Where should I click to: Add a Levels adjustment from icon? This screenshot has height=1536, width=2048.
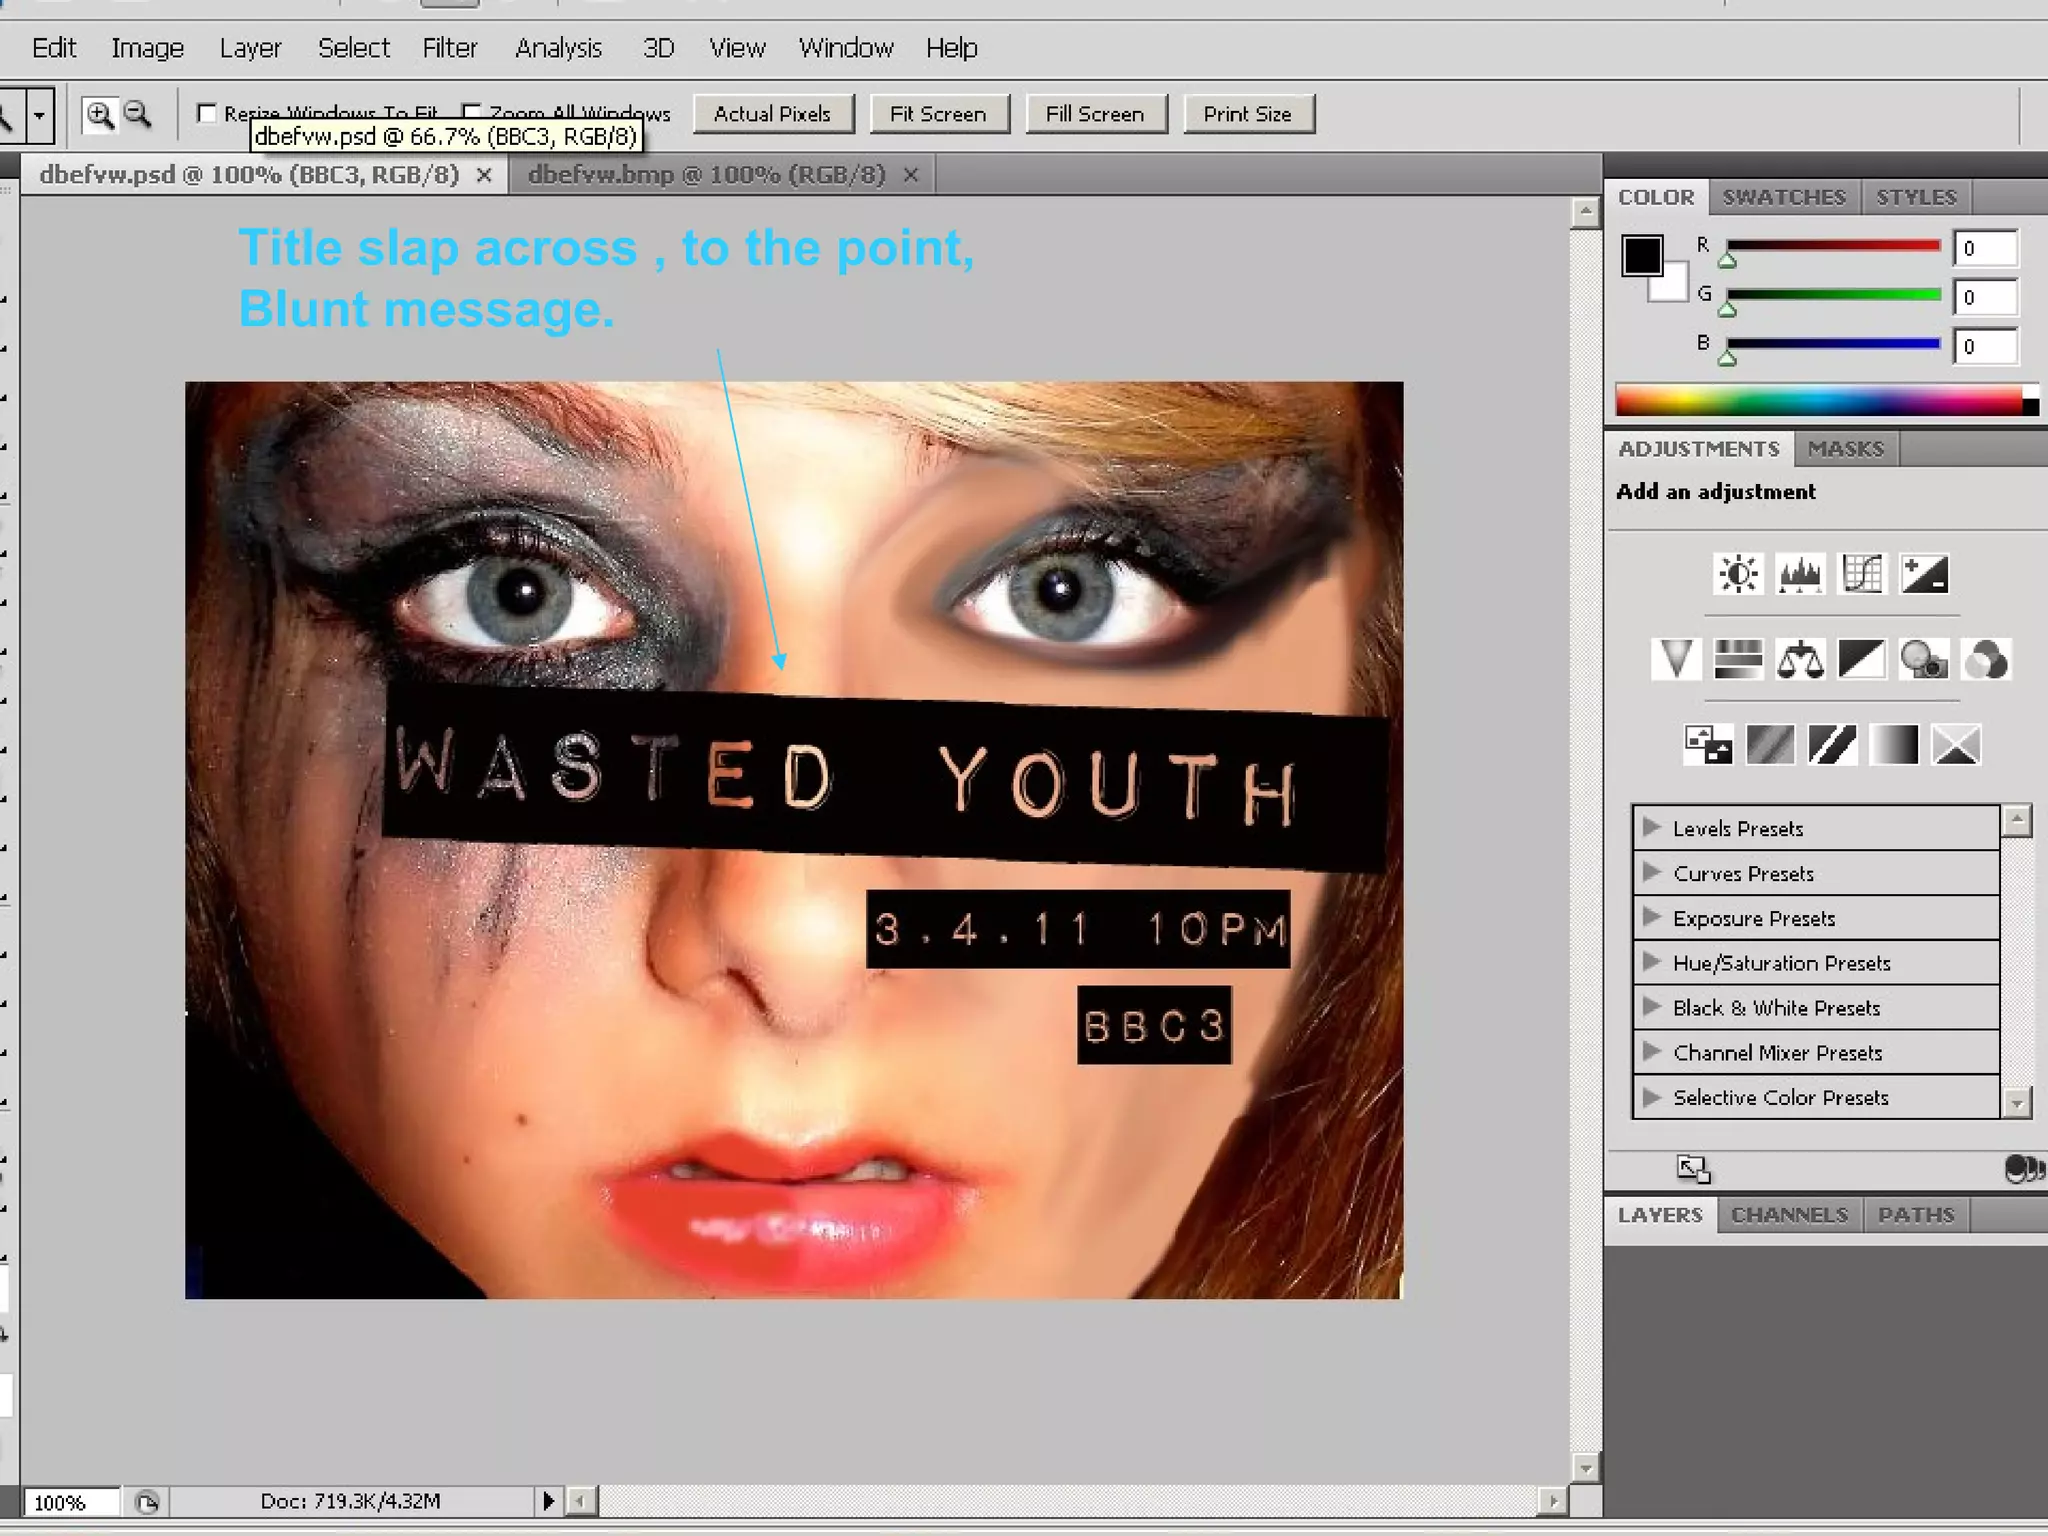pyautogui.click(x=1800, y=574)
